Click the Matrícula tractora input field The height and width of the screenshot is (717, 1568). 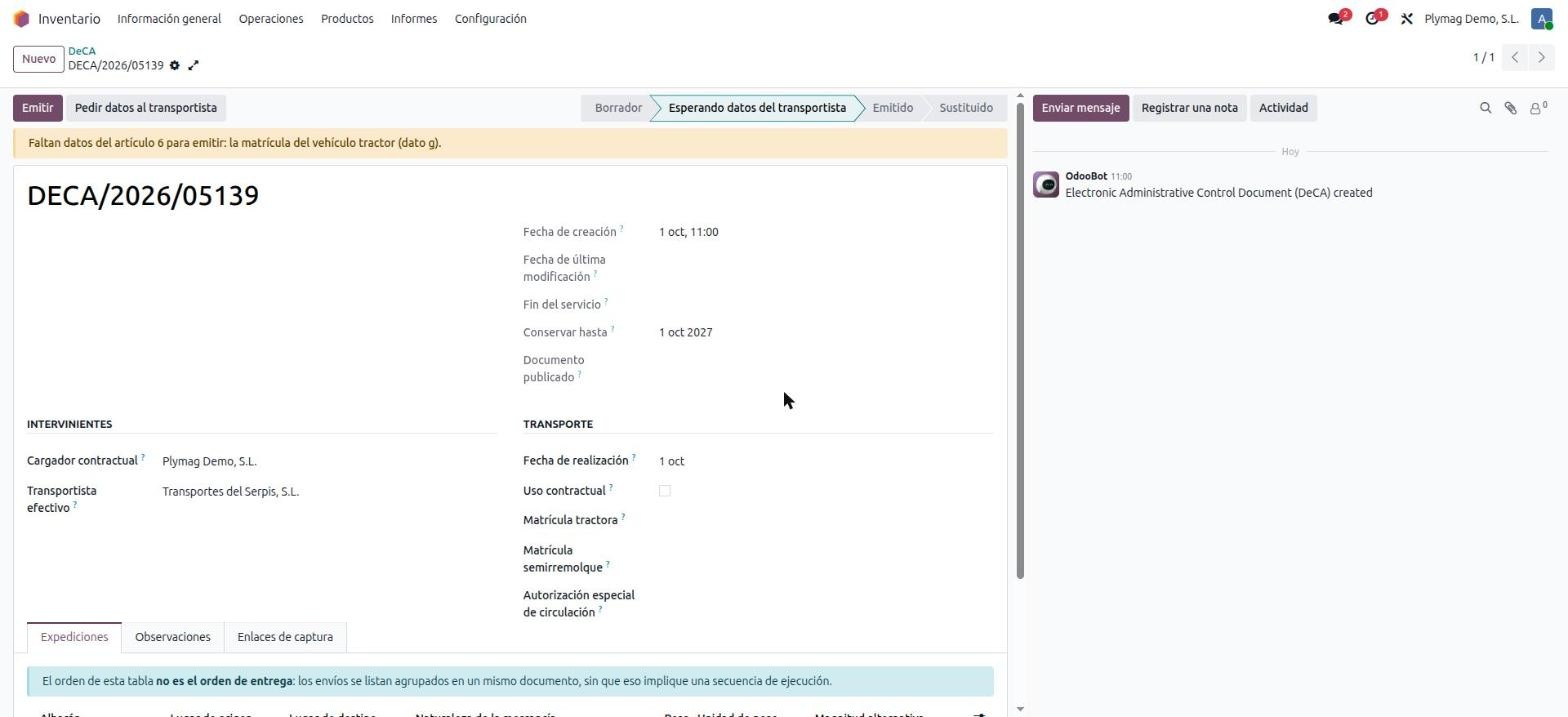click(x=825, y=521)
